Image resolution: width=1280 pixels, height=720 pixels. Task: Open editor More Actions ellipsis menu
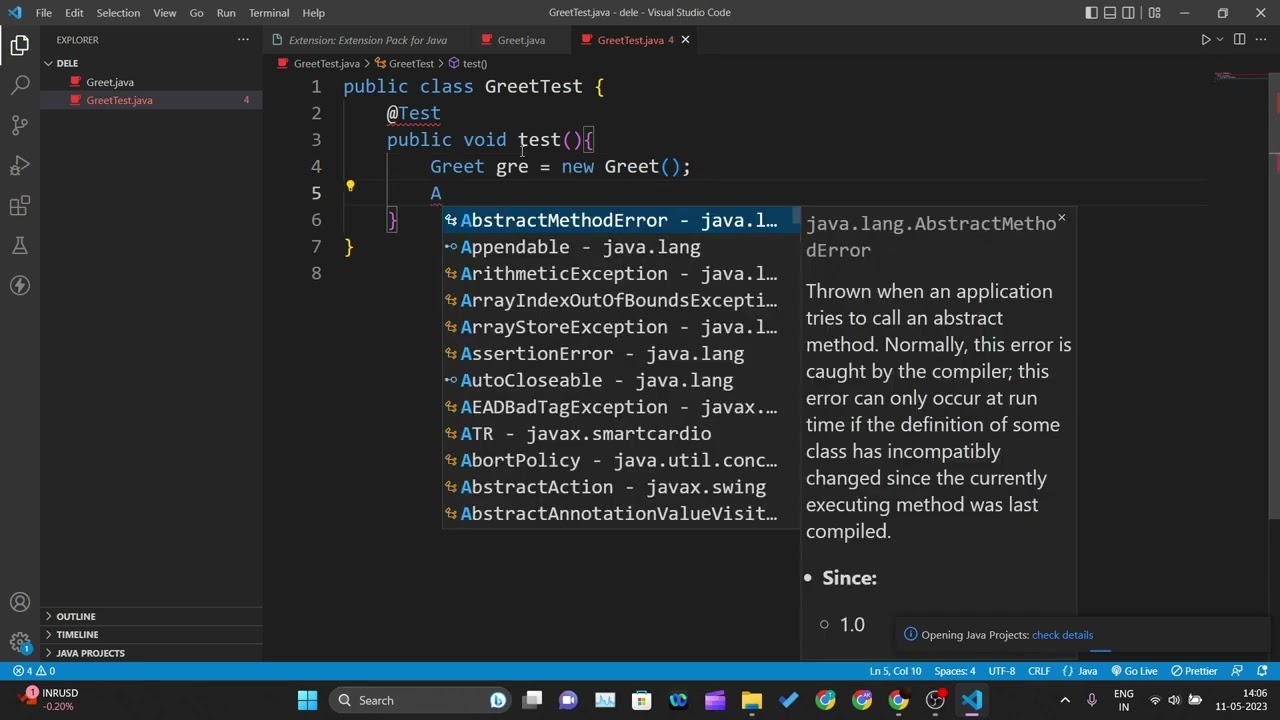click(1261, 40)
